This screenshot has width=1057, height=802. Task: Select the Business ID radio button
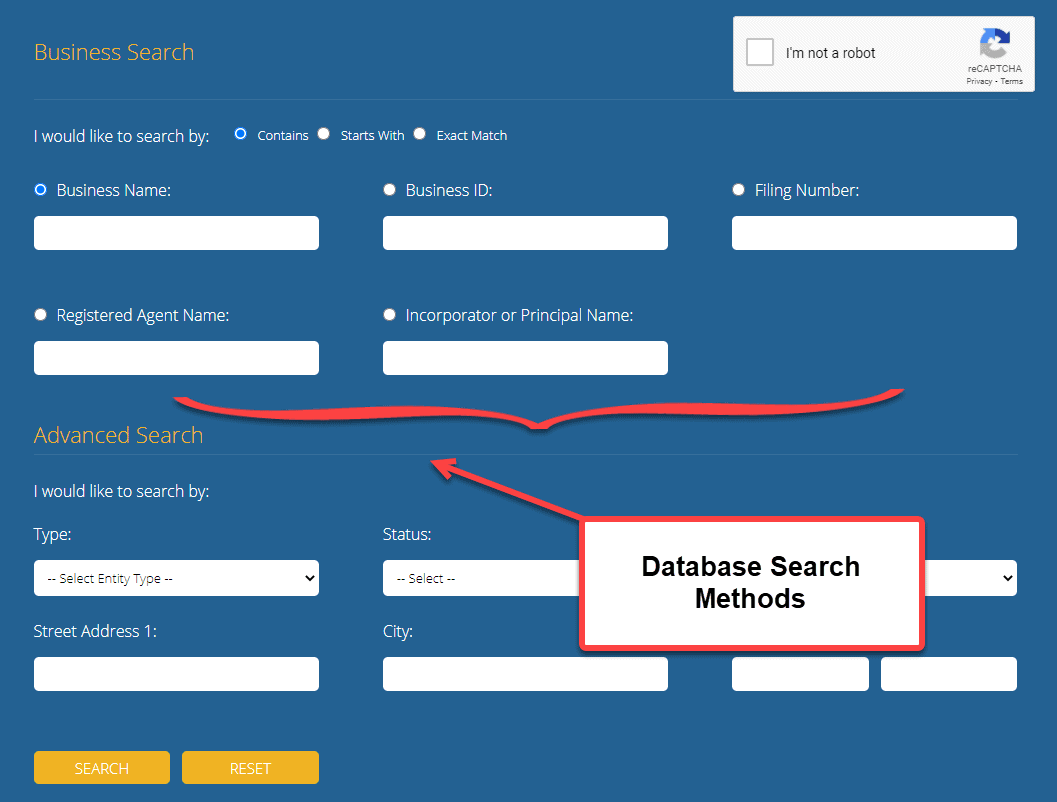pos(389,190)
